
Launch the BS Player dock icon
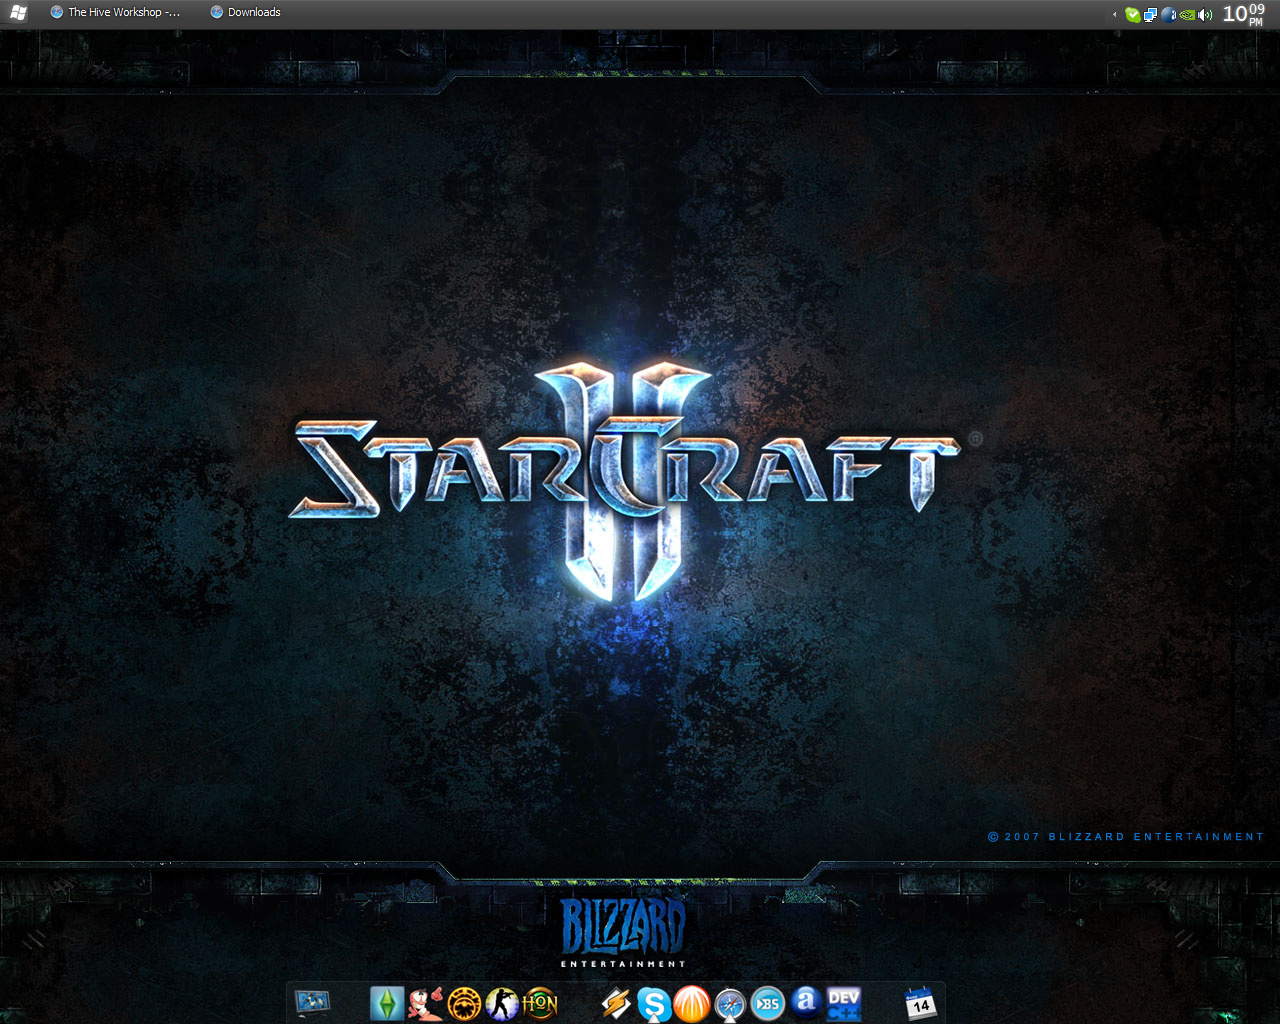tap(768, 1003)
